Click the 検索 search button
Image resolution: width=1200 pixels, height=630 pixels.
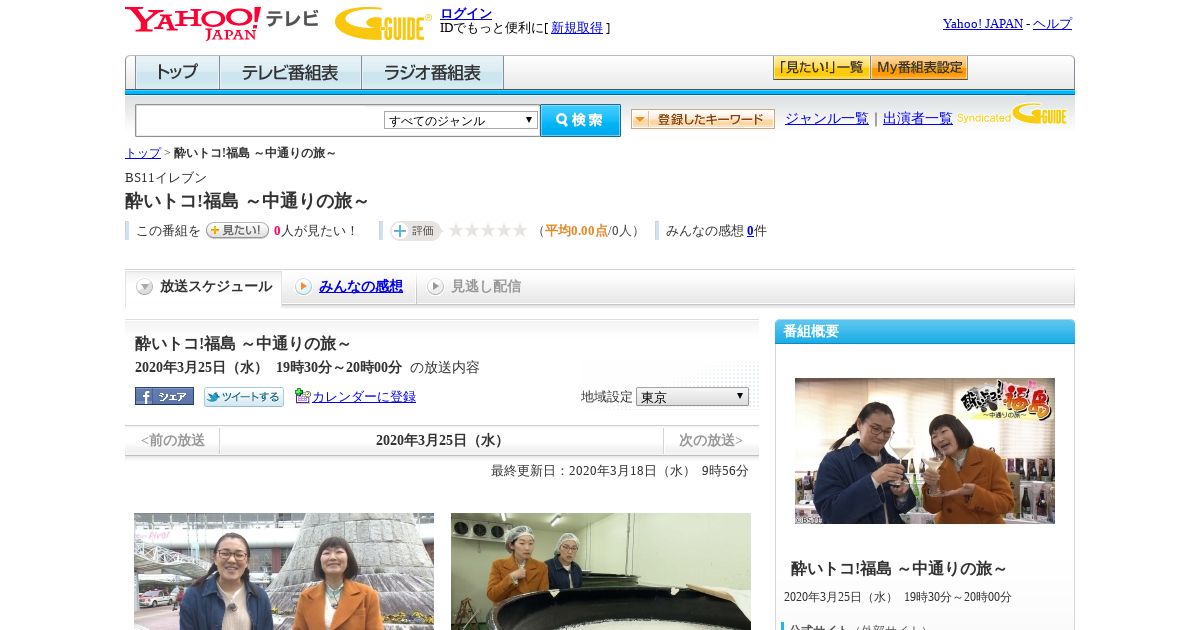580,120
